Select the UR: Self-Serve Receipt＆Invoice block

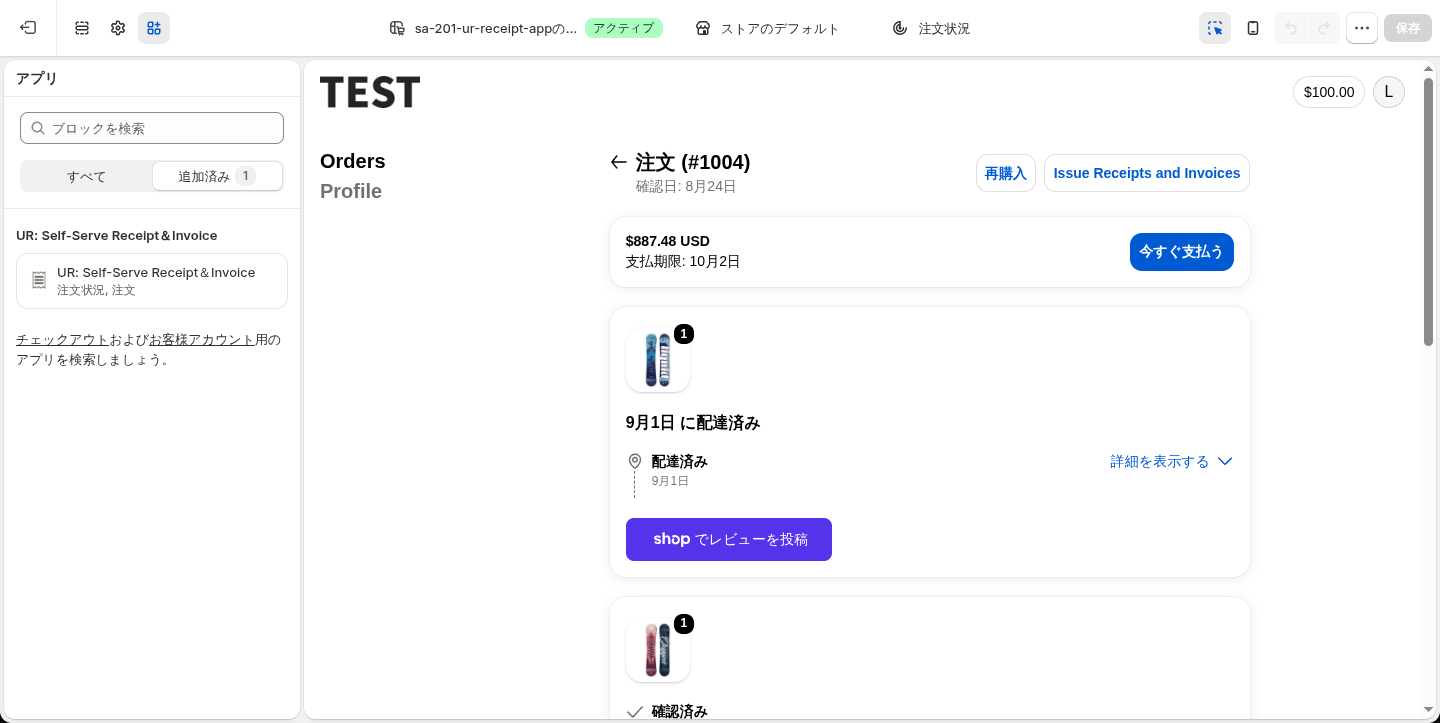[152, 281]
